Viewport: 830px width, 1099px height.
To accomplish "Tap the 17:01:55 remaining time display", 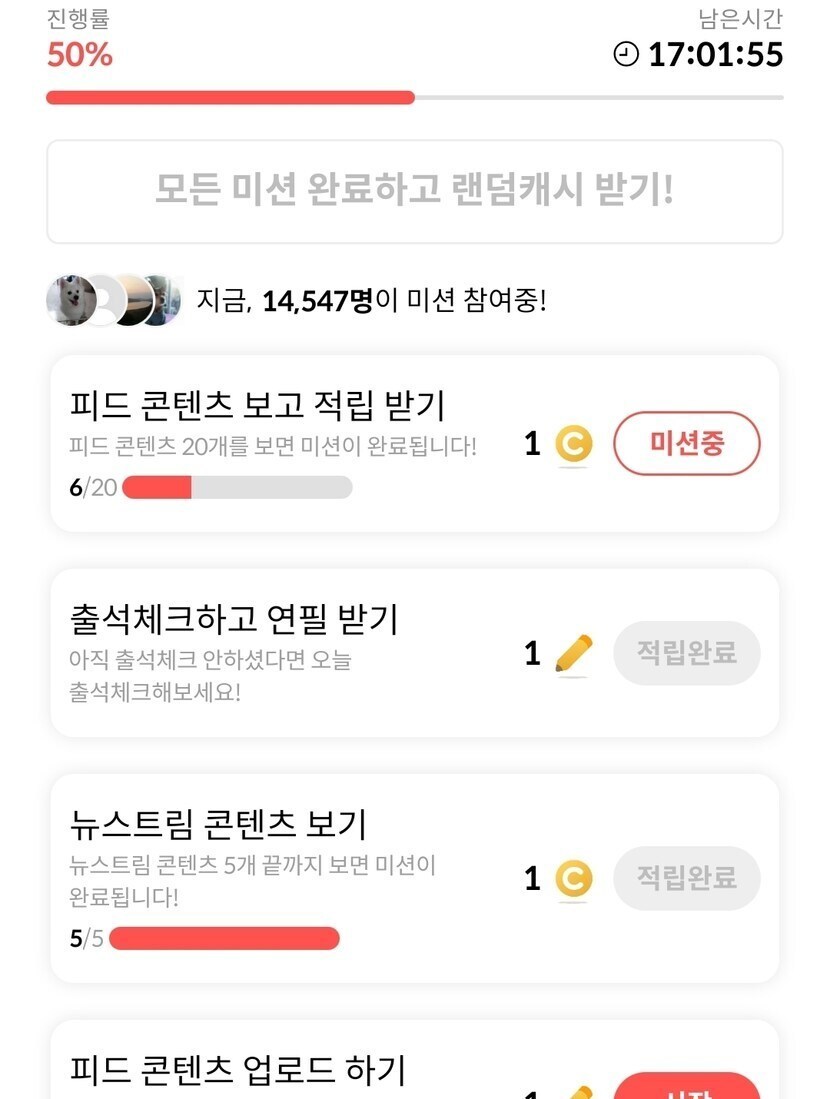I will click(x=715, y=54).
